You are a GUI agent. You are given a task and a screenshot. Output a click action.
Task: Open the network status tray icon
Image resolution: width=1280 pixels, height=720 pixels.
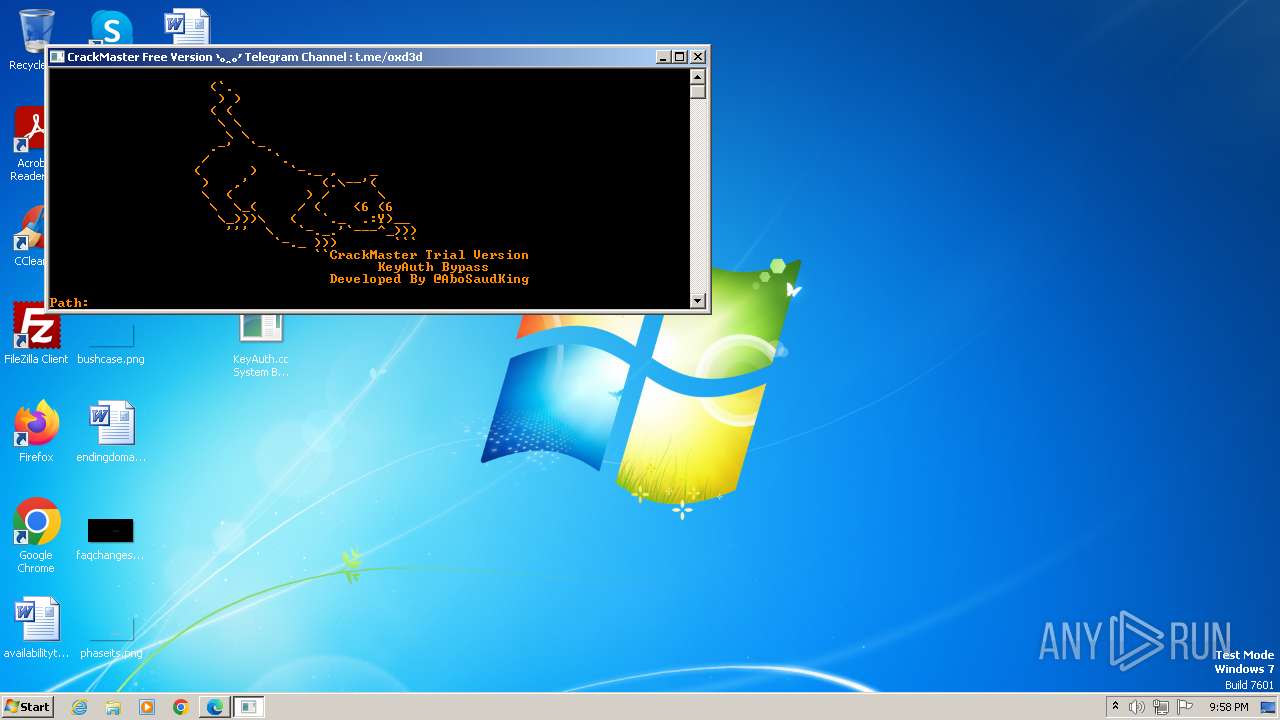point(1161,707)
